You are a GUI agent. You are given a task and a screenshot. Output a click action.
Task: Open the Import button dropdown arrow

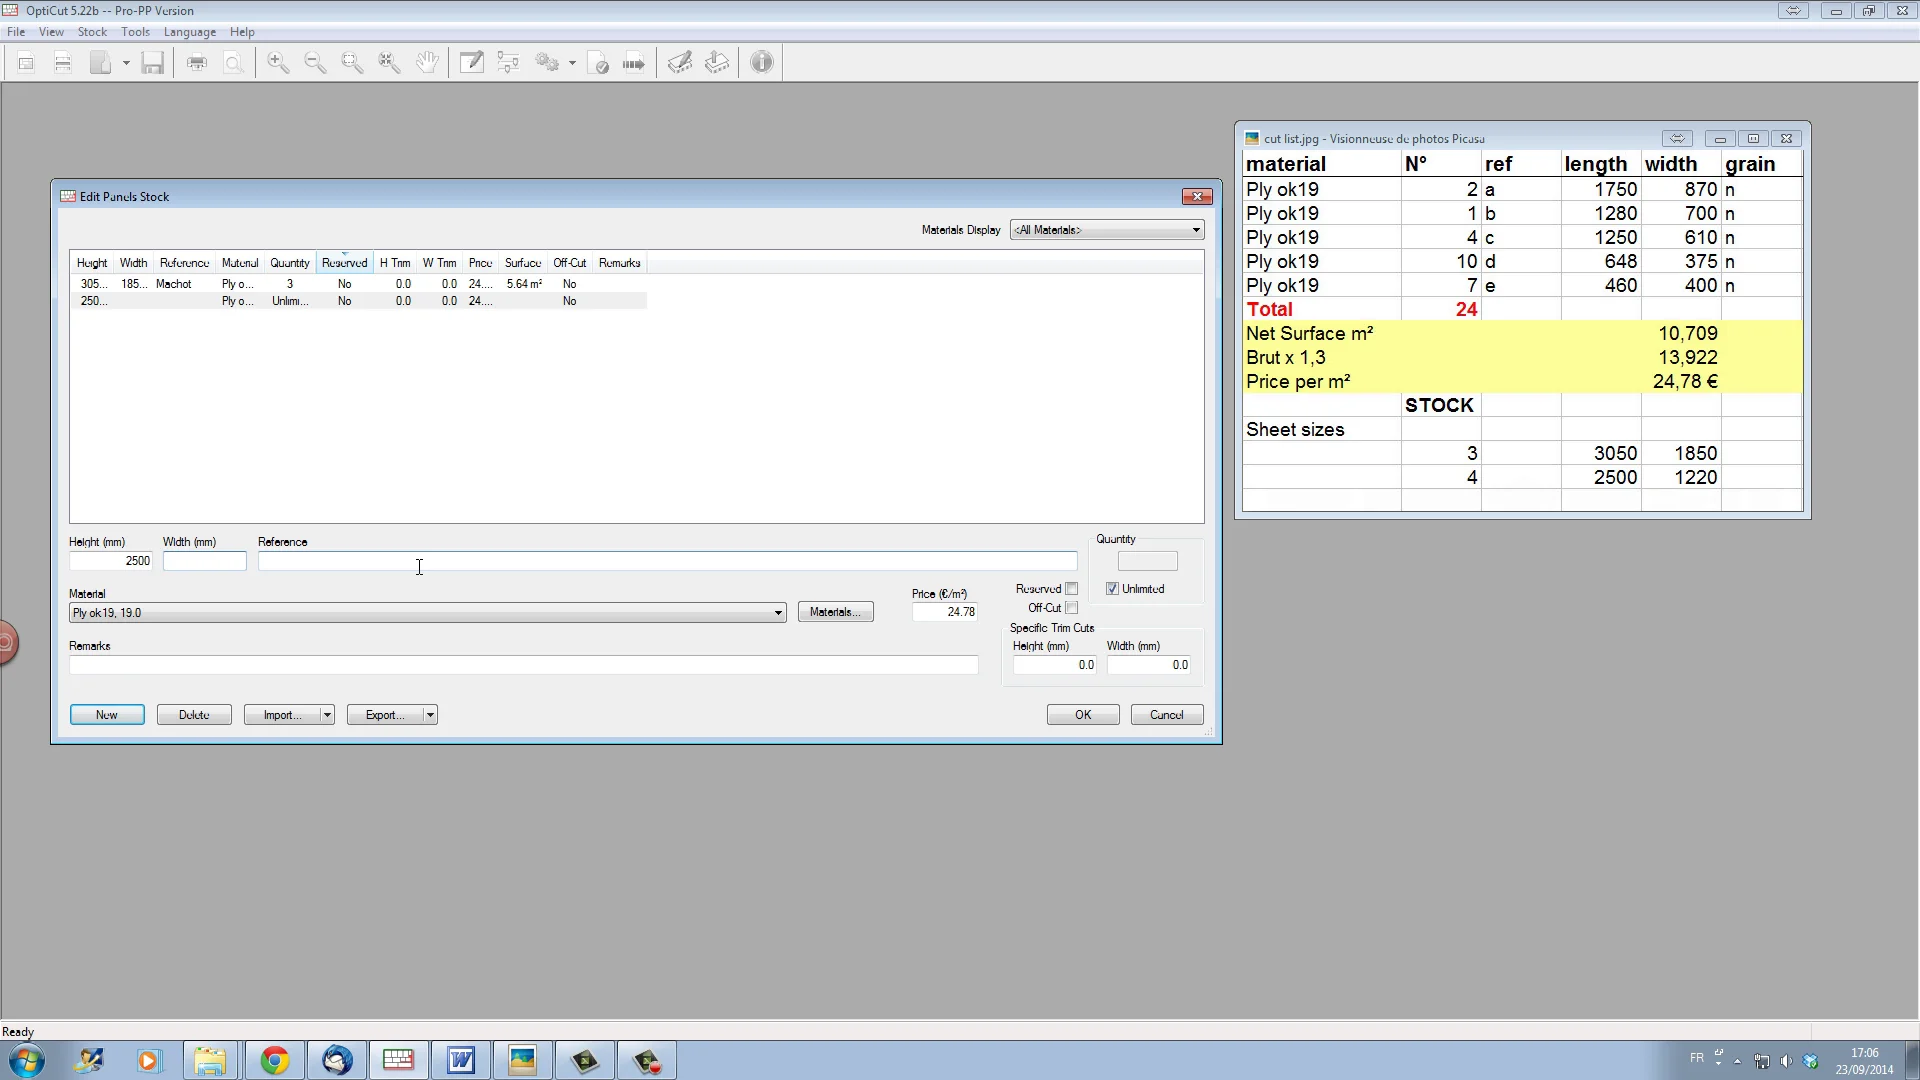point(327,715)
